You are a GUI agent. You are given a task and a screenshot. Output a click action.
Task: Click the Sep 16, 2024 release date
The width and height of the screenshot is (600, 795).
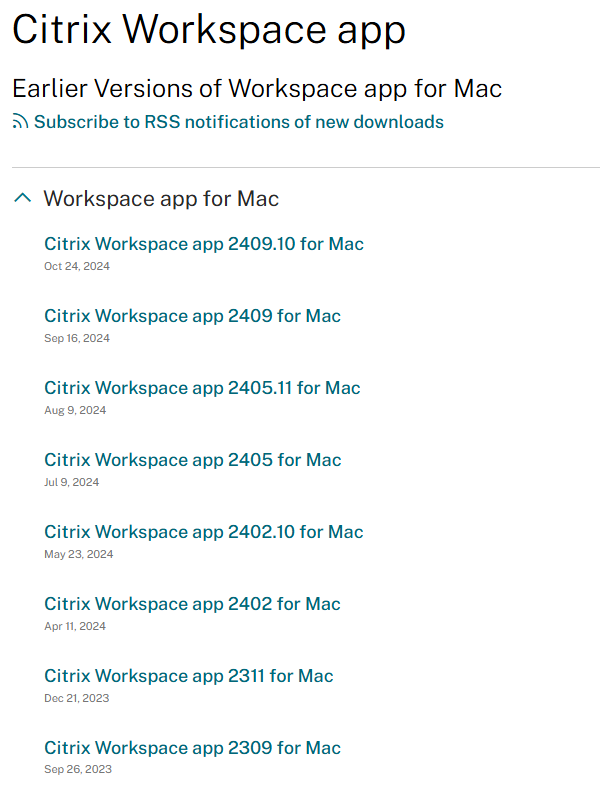click(77, 338)
